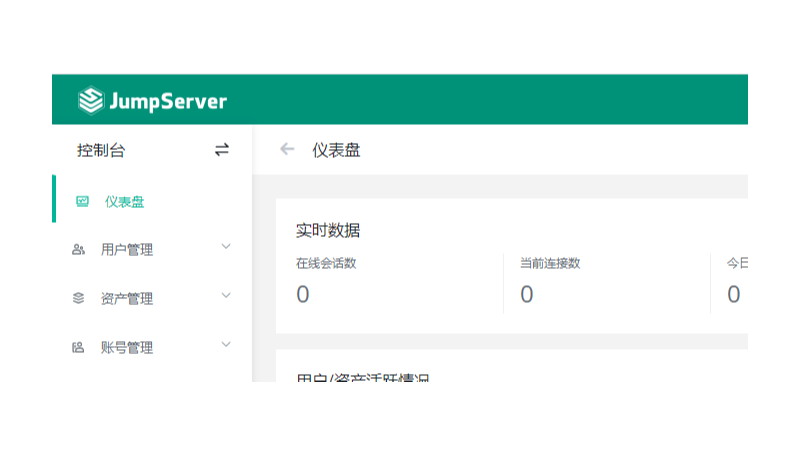Open the 资产管理 menu
Screen dimensions: 800x453
click(x=152, y=298)
